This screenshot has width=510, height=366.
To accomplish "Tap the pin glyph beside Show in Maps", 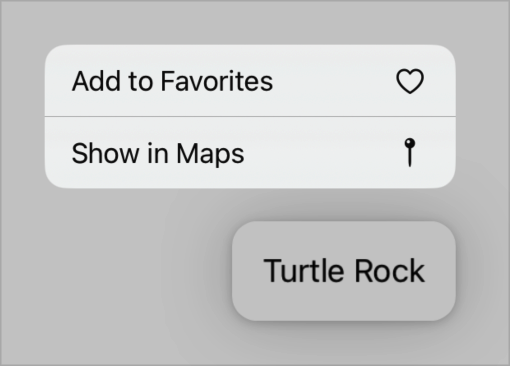I will pos(410,152).
